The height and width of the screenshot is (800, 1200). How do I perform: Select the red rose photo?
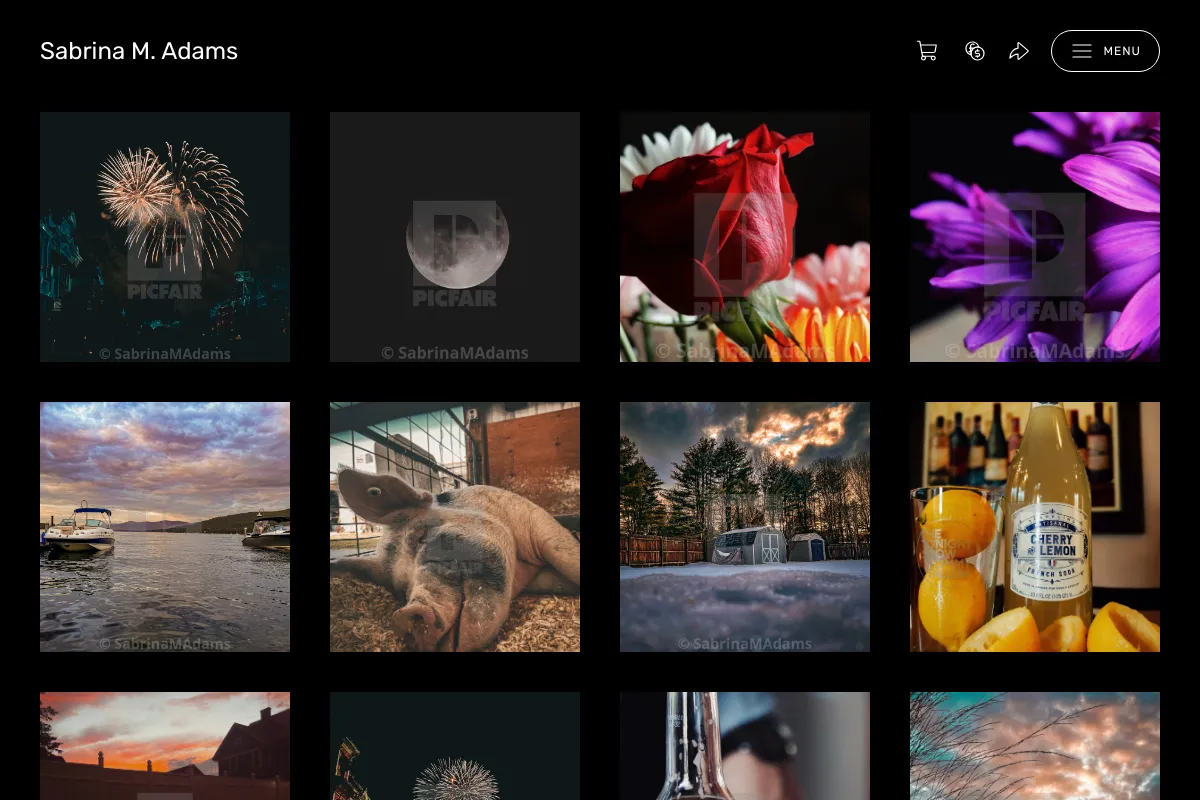pyautogui.click(x=745, y=237)
